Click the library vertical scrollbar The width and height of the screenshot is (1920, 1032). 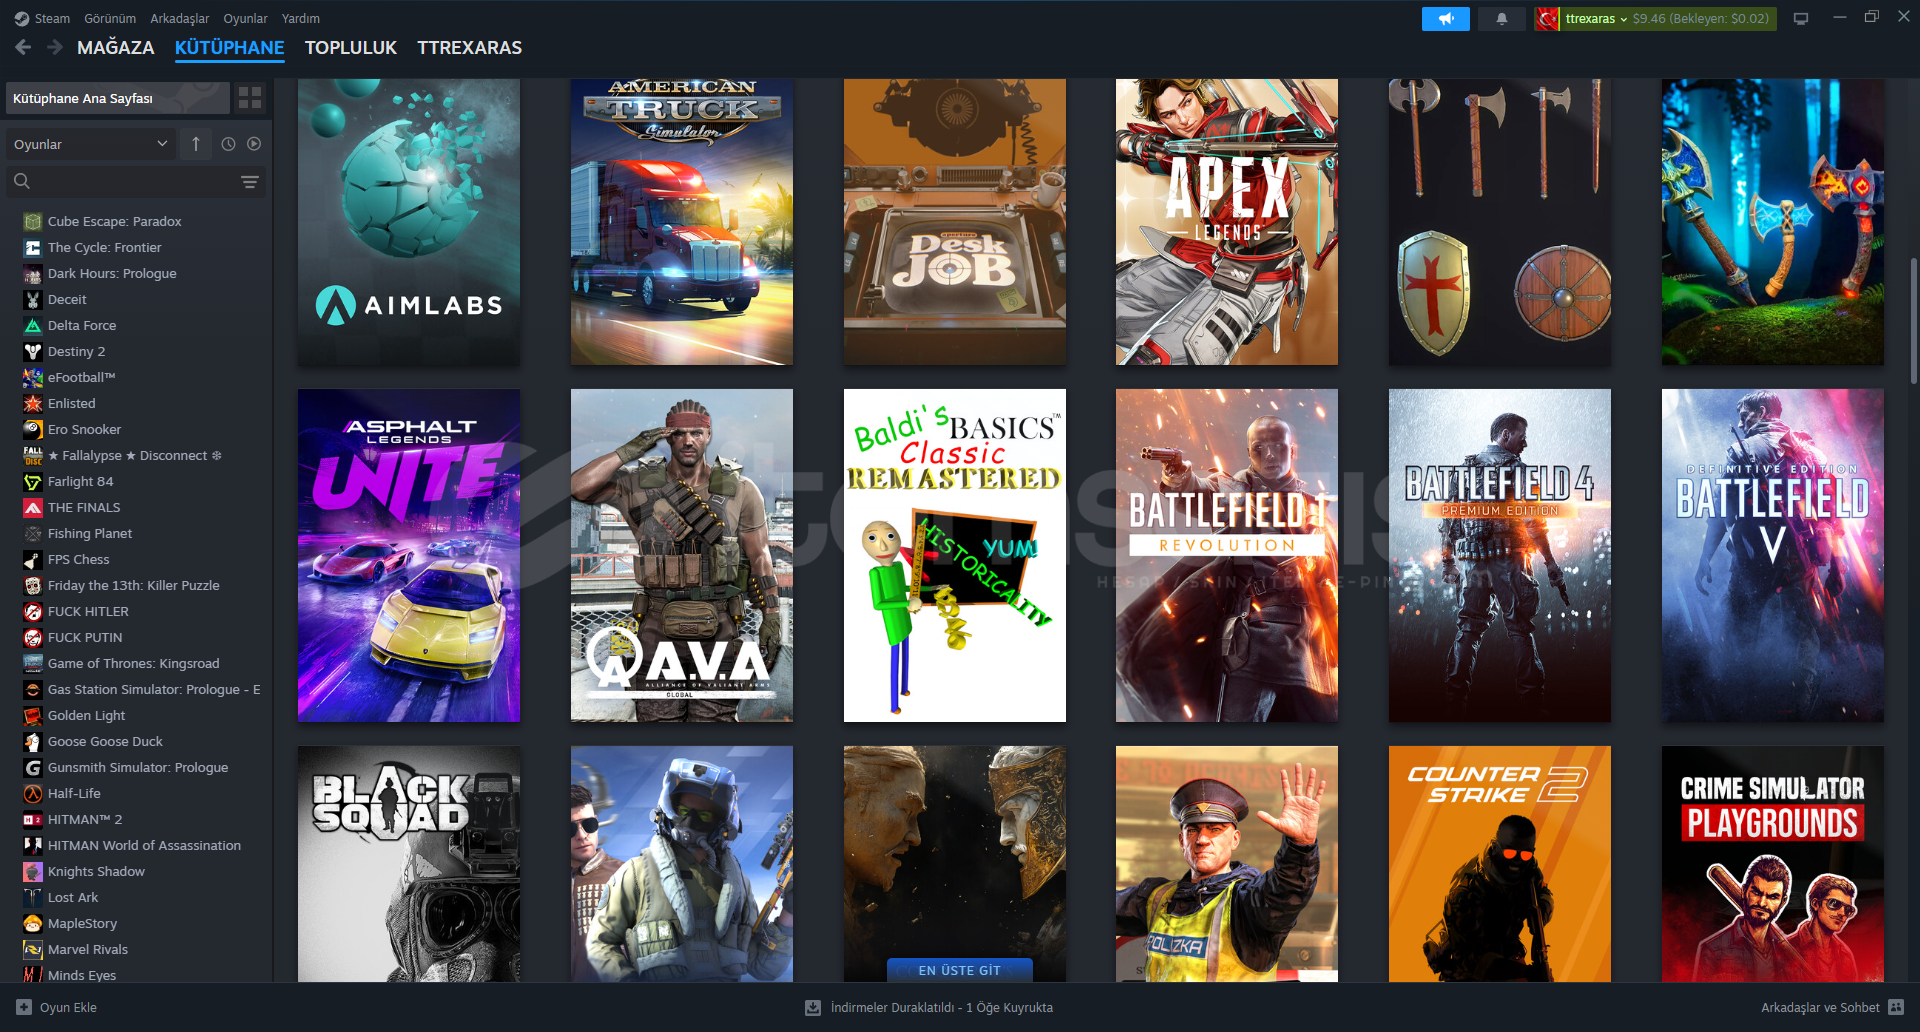(x=1913, y=320)
